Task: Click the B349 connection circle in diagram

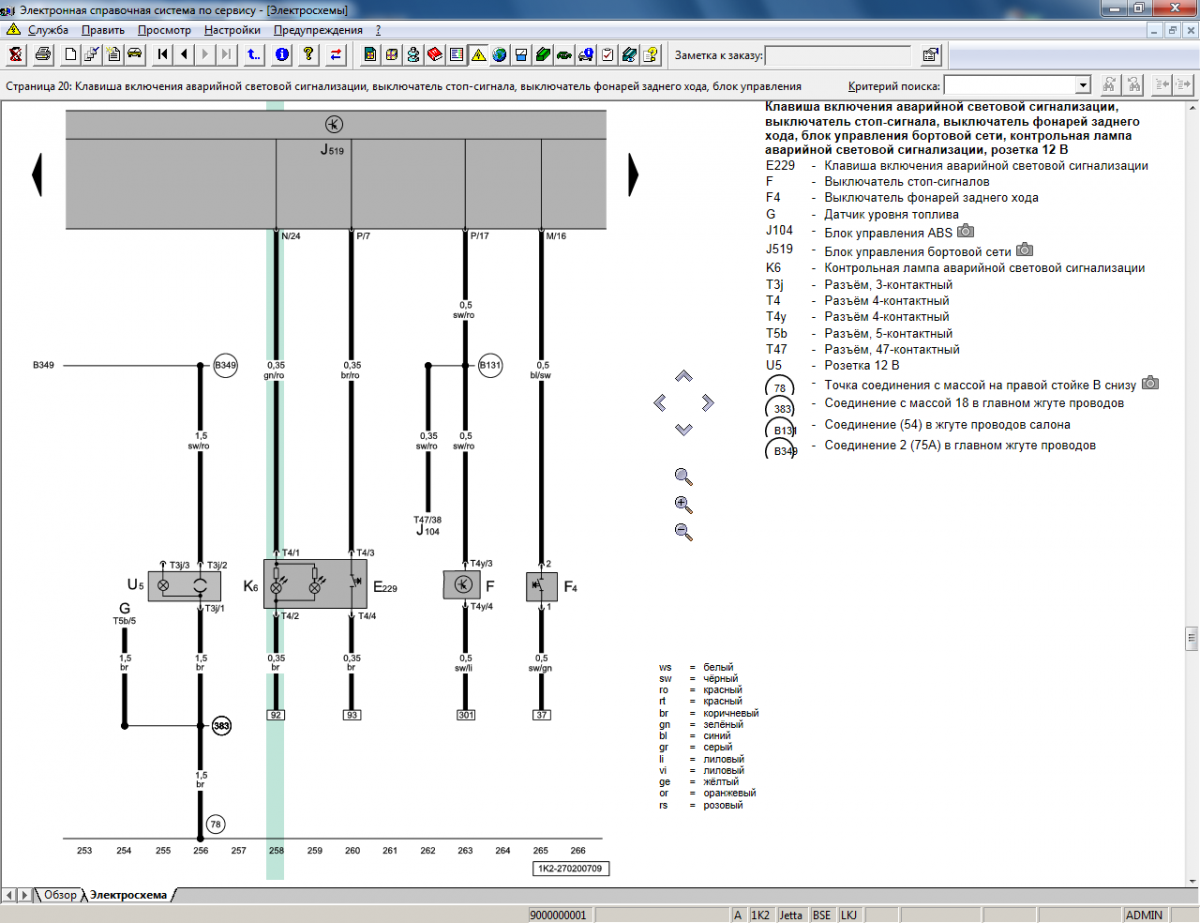Action: coord(225,366)
